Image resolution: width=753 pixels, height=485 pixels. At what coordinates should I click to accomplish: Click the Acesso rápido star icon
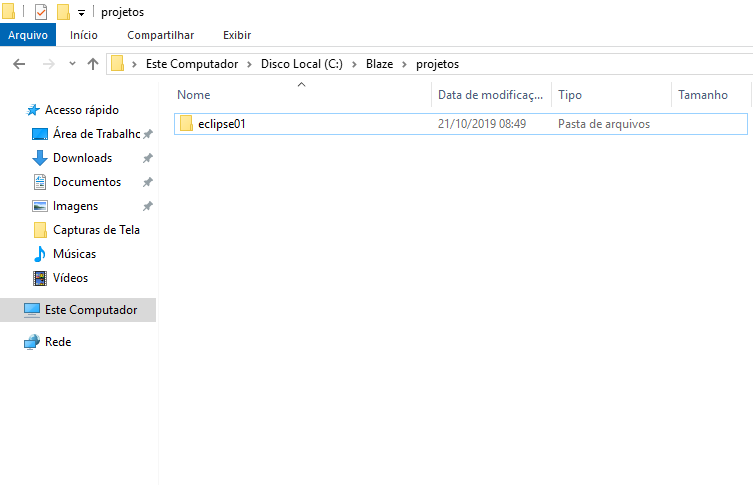(x=33, y=110)
